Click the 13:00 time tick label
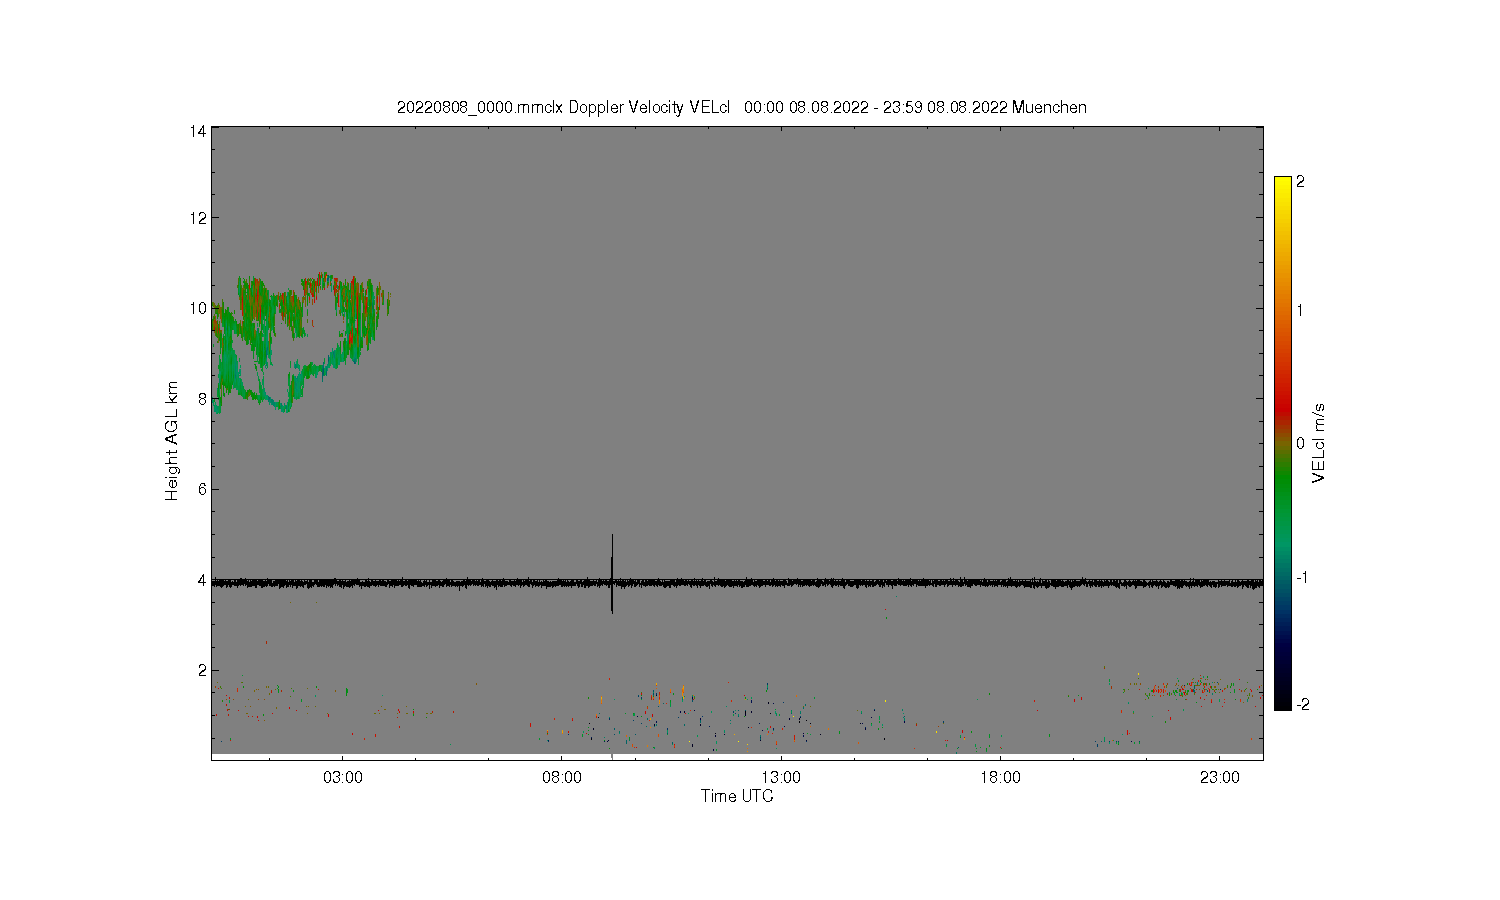Screen dimensions: 1500x900 coord(781,777)
